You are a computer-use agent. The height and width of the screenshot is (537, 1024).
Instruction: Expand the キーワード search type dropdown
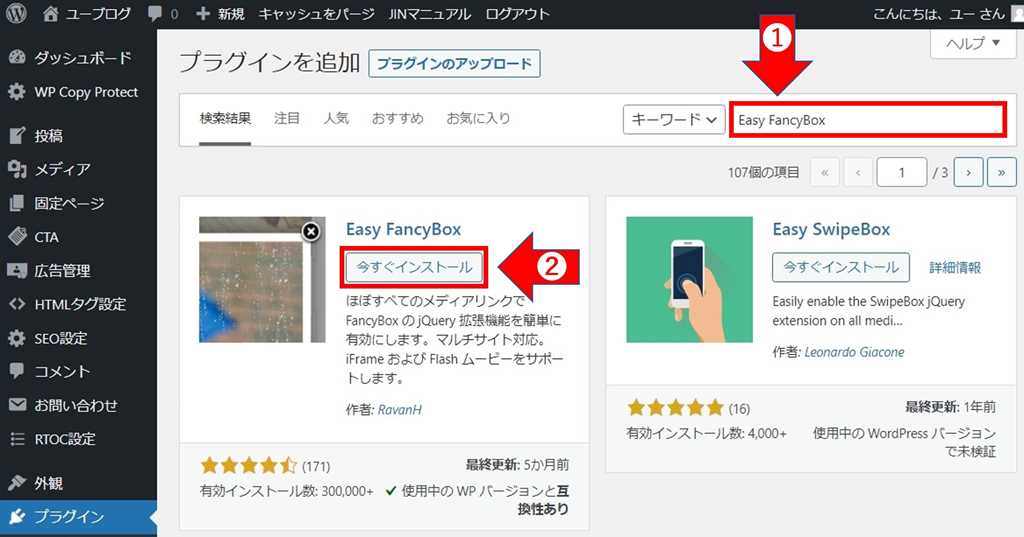[x=674, y=120]
